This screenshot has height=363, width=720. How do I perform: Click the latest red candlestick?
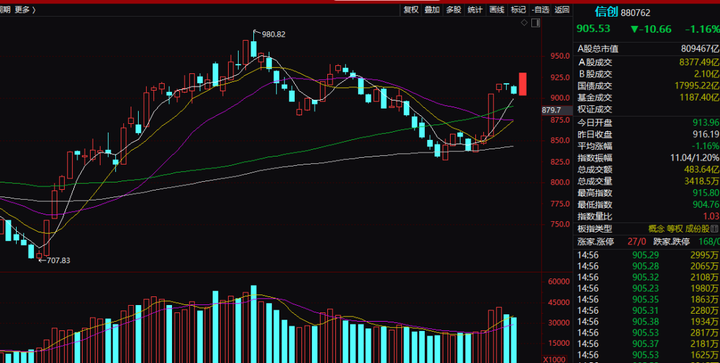pos(523,84)
